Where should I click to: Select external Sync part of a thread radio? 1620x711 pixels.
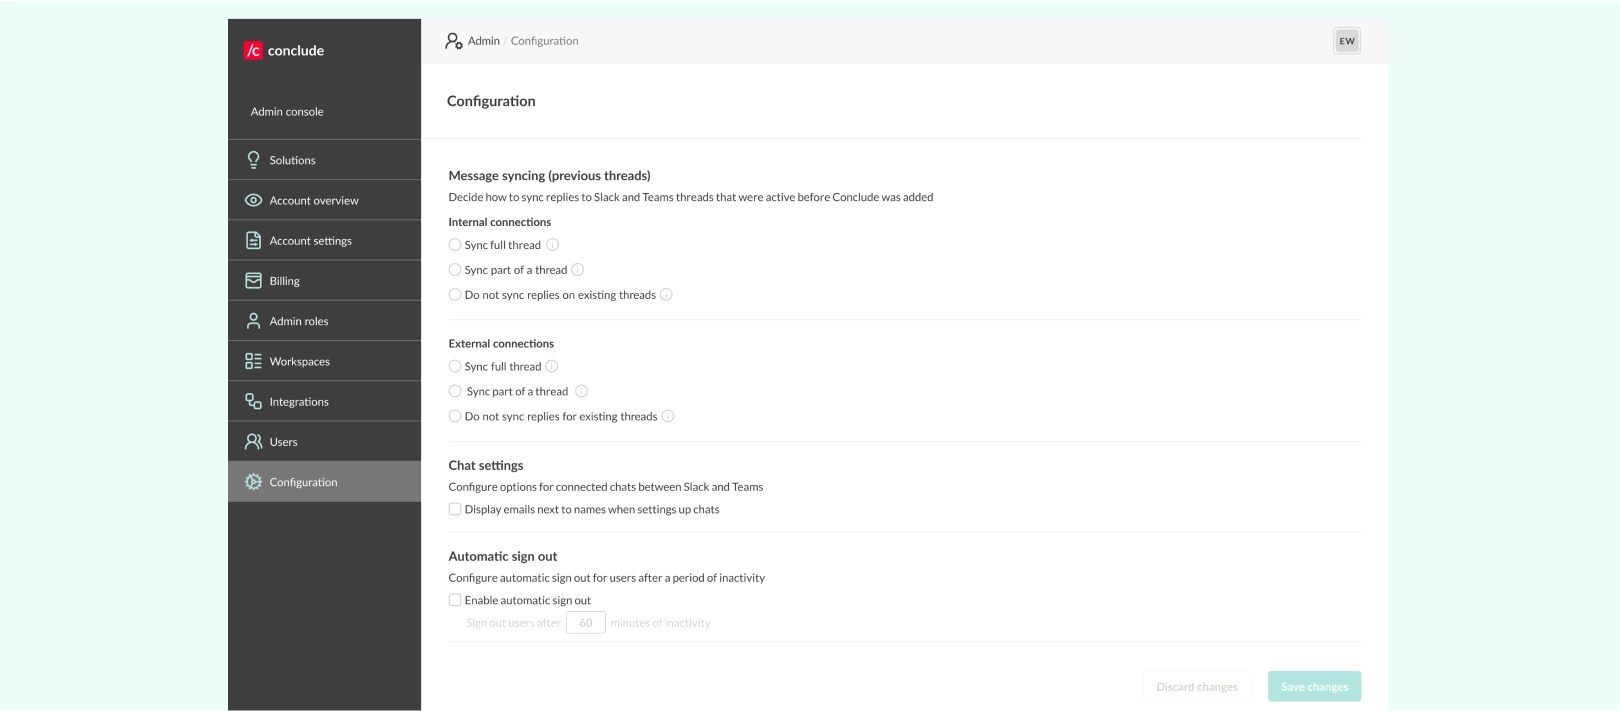point(455,392)
